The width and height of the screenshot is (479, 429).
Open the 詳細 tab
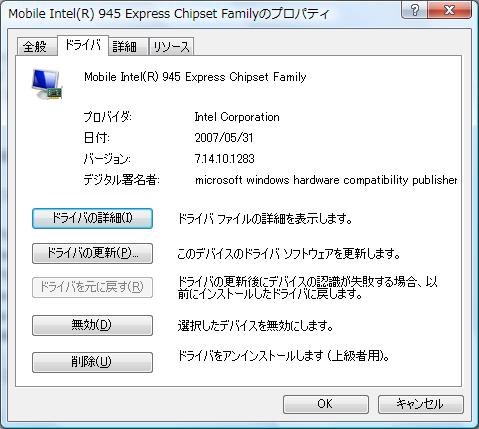[125, 46]
